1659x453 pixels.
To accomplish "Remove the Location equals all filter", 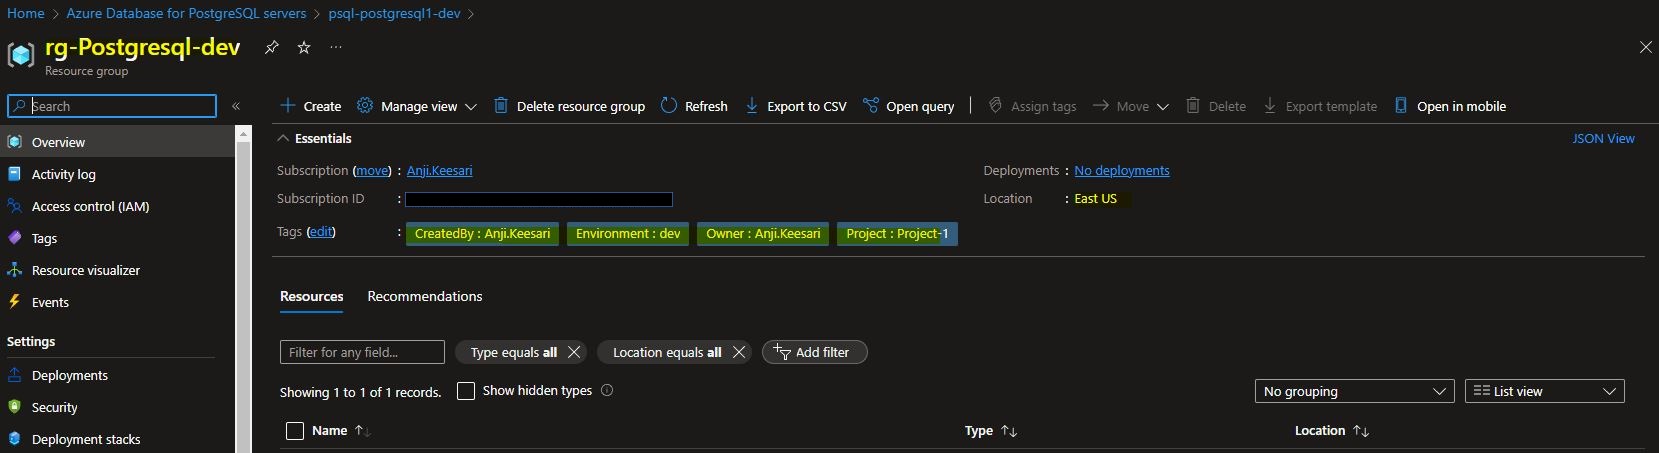I will [739, 352].
